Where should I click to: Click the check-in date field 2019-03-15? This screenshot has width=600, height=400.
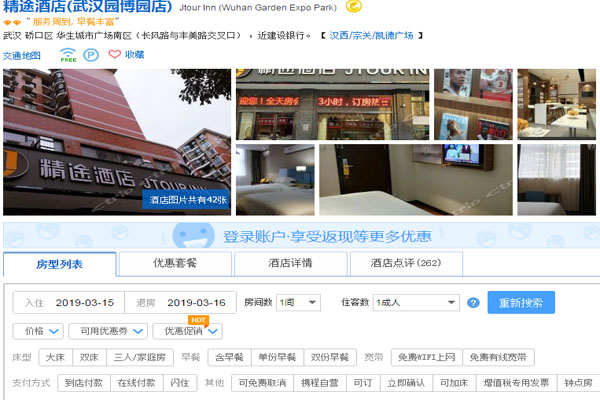click(x=69, y=303)
